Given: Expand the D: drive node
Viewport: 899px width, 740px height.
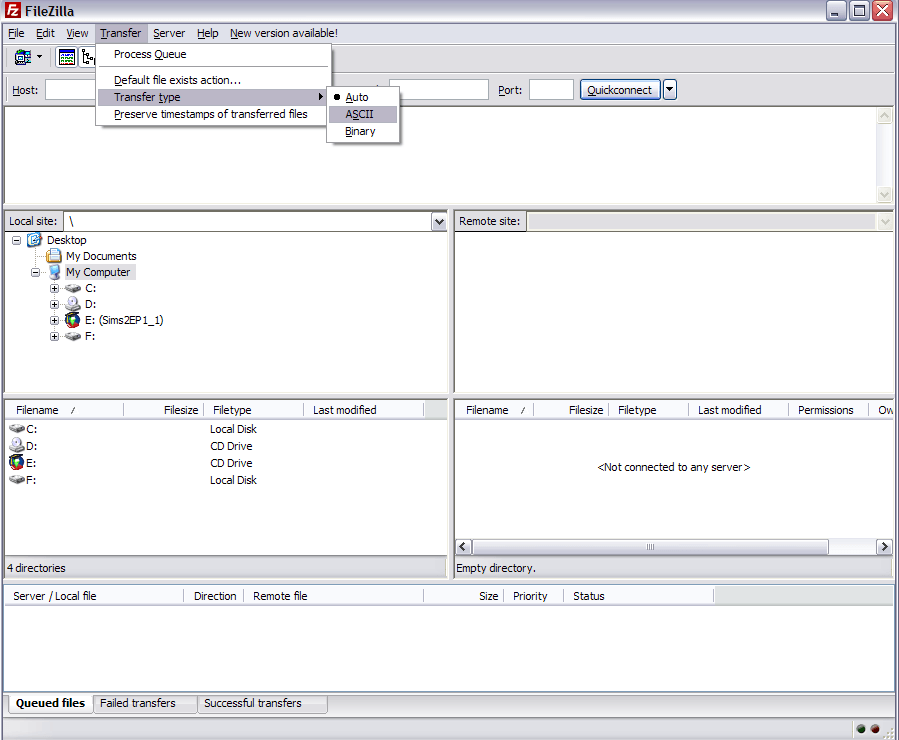Looking at the screenshot, I should click(54, 304).
